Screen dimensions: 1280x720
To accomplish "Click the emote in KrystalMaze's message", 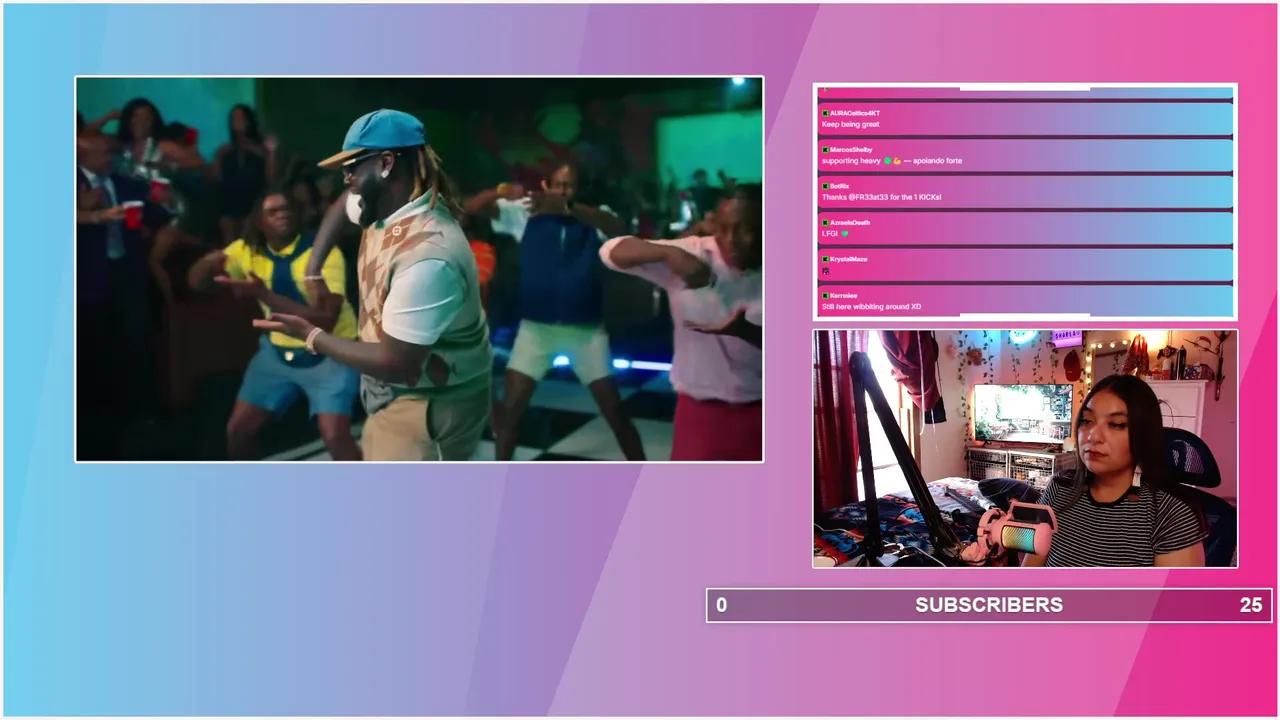I will point(826,271).
